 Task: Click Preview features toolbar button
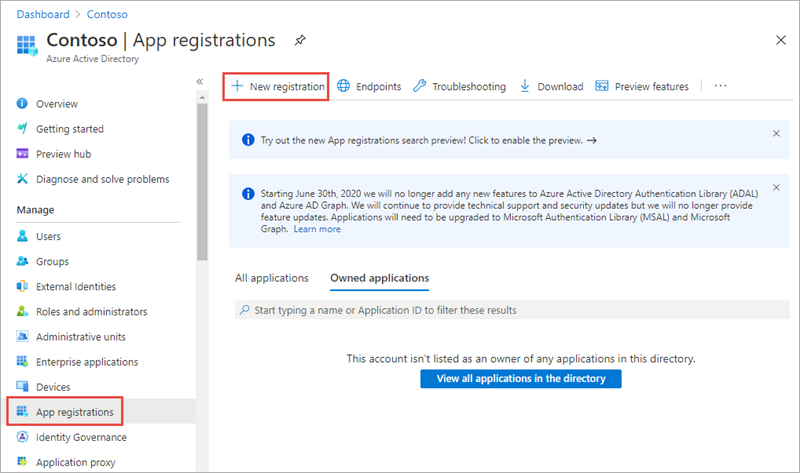[x=642, y=86]
